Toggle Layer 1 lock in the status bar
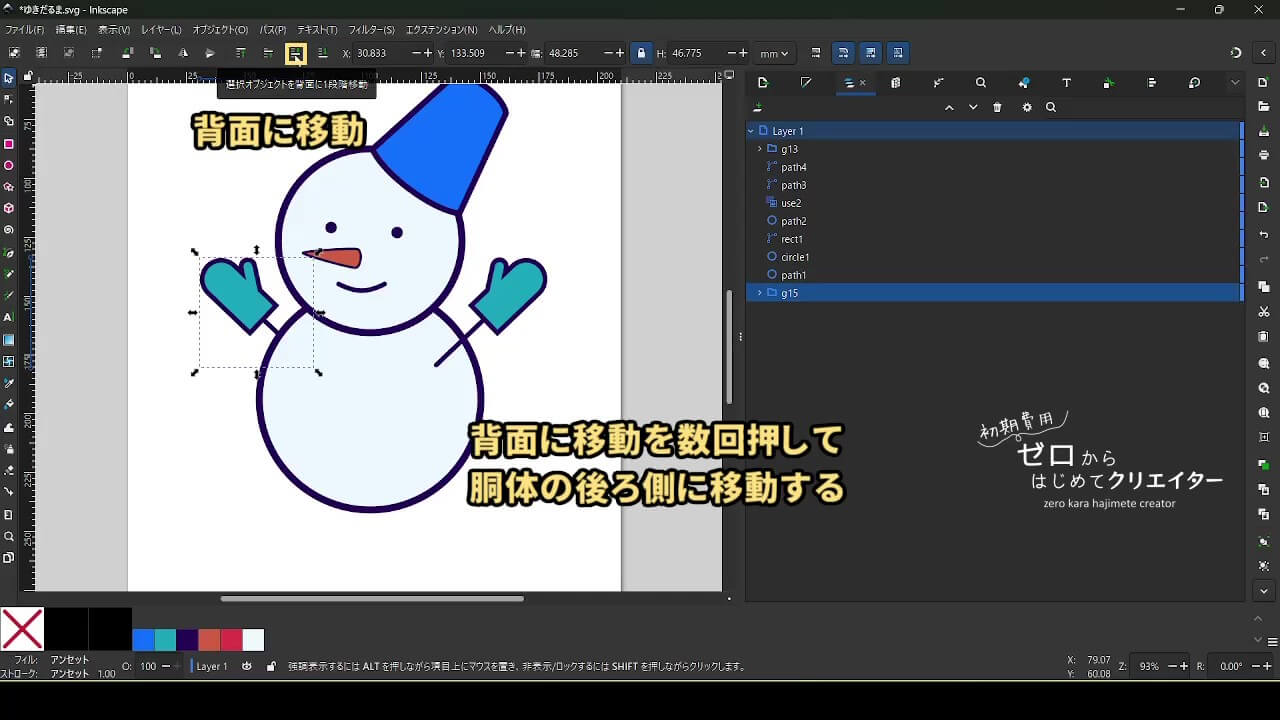 (271, 666)
